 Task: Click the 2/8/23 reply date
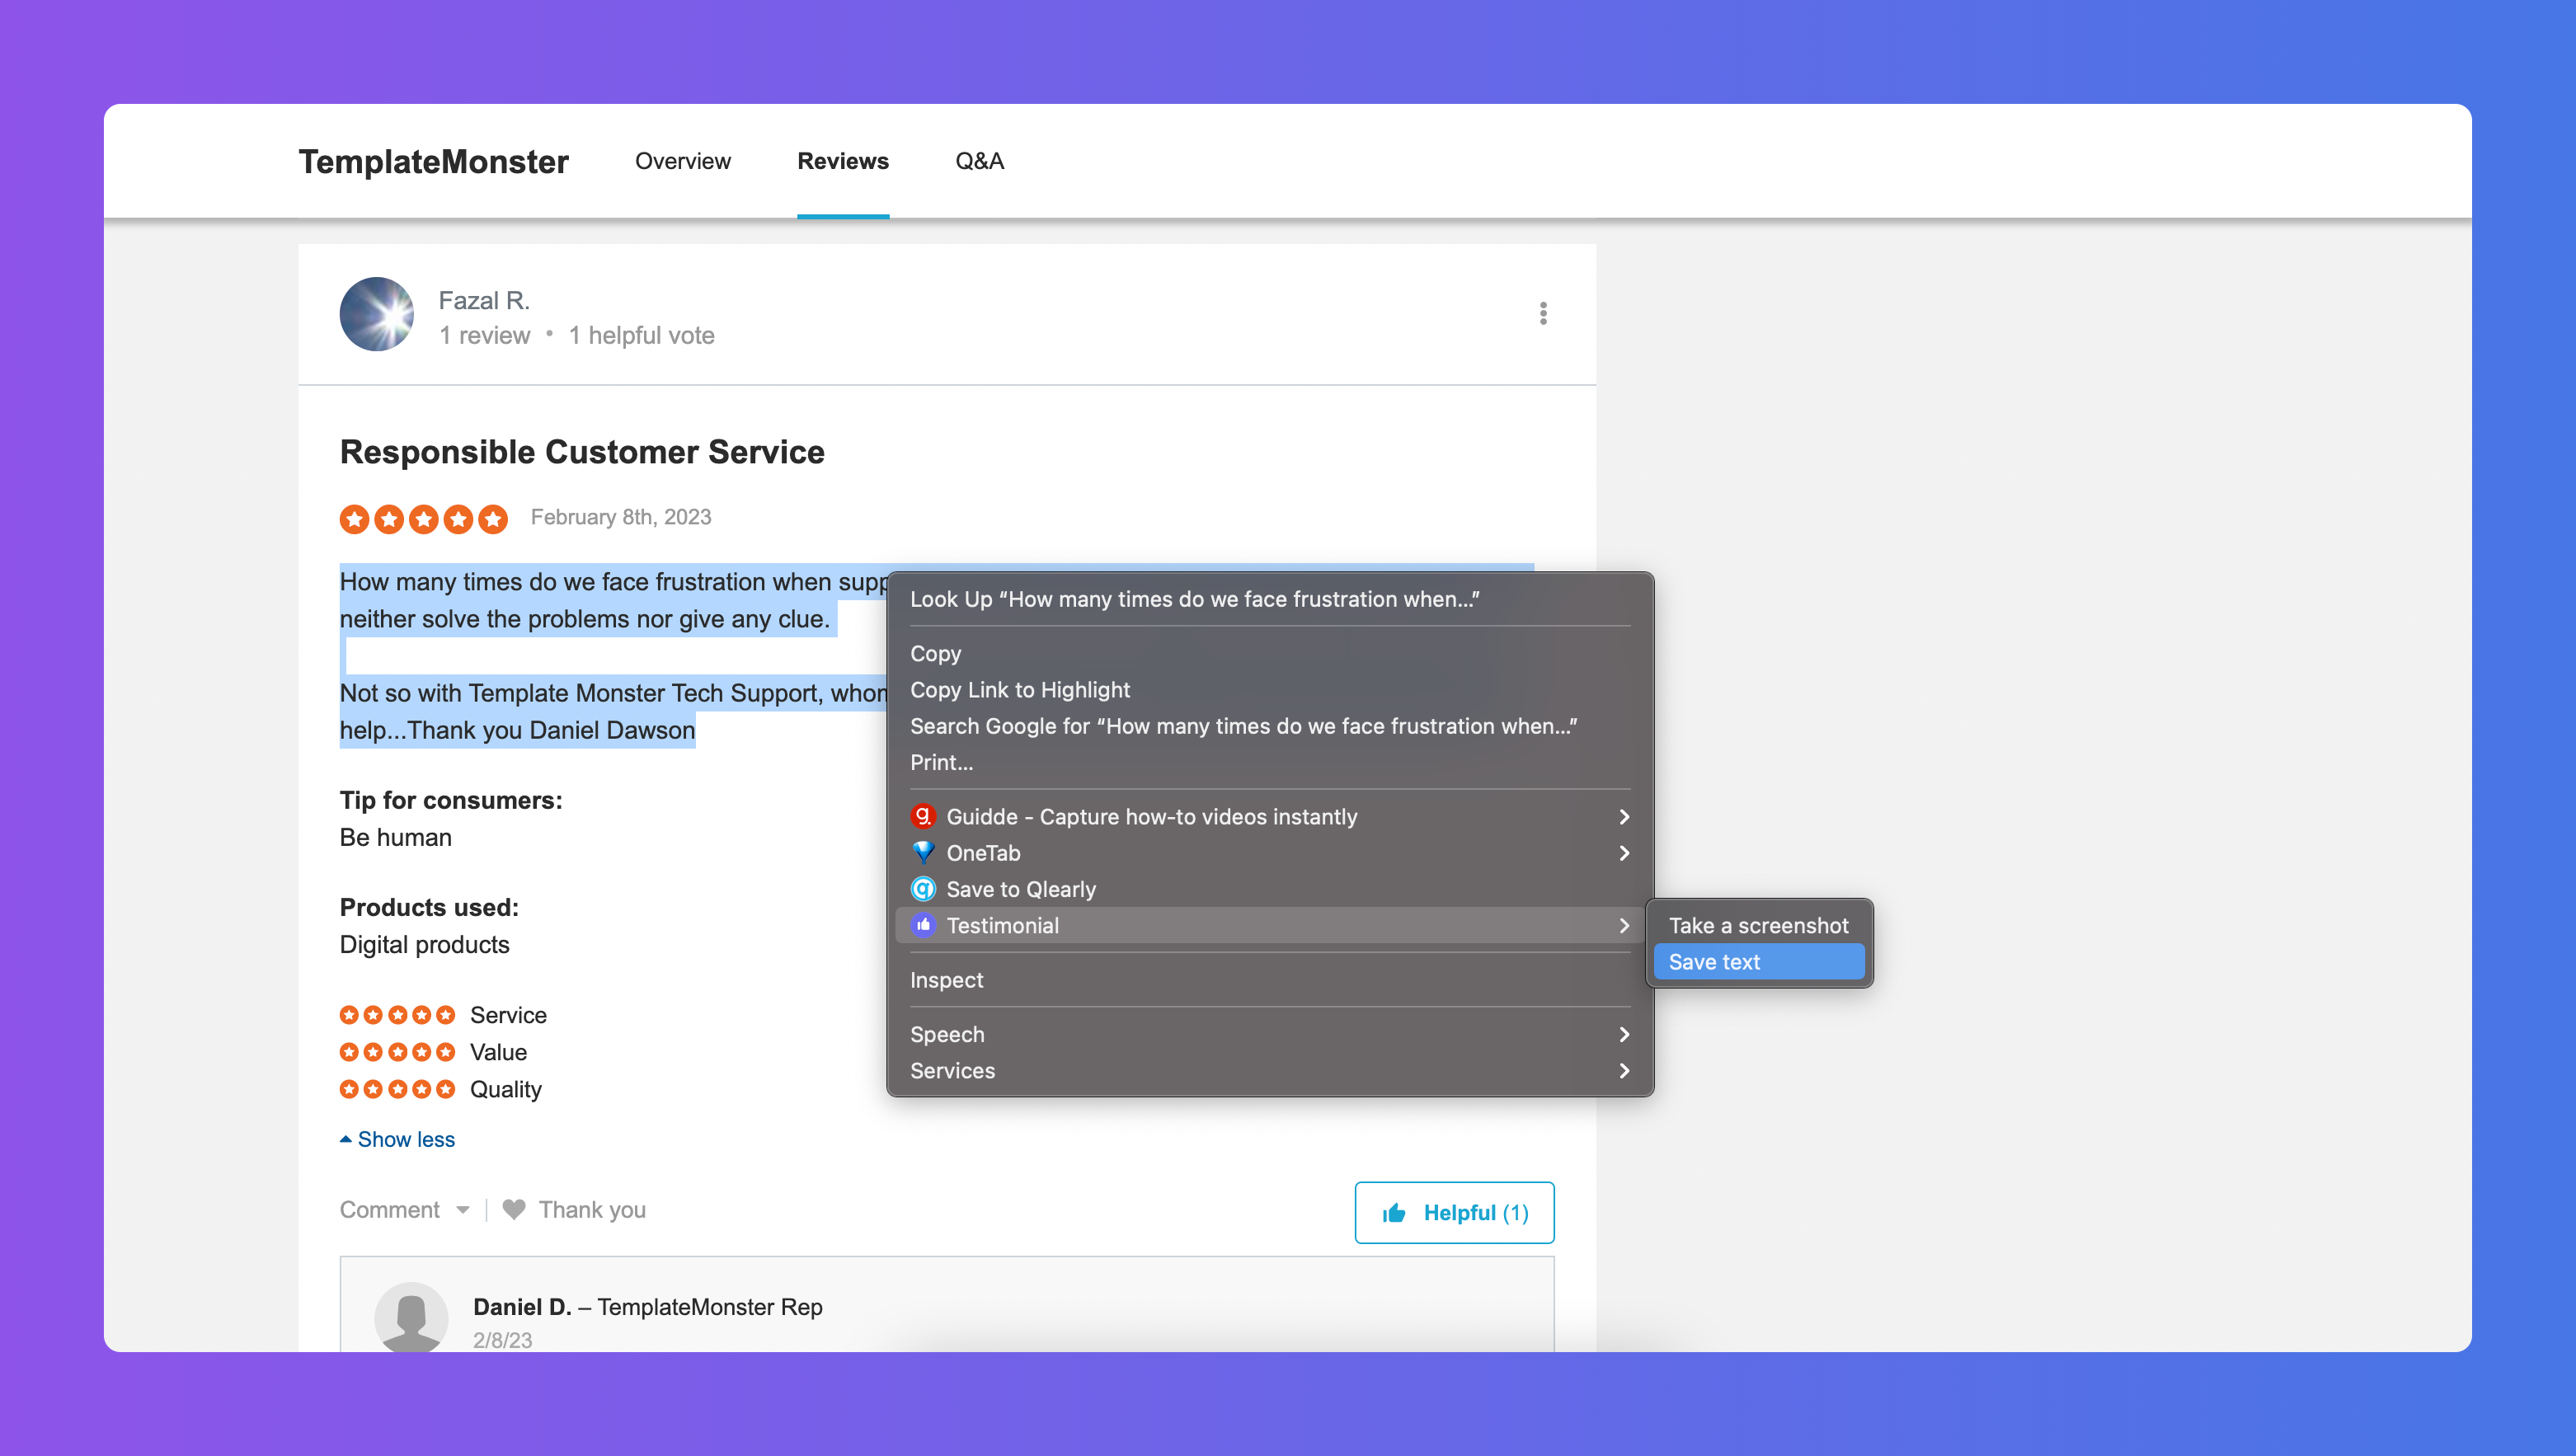pyautogui.click(x=502, y=1340)
